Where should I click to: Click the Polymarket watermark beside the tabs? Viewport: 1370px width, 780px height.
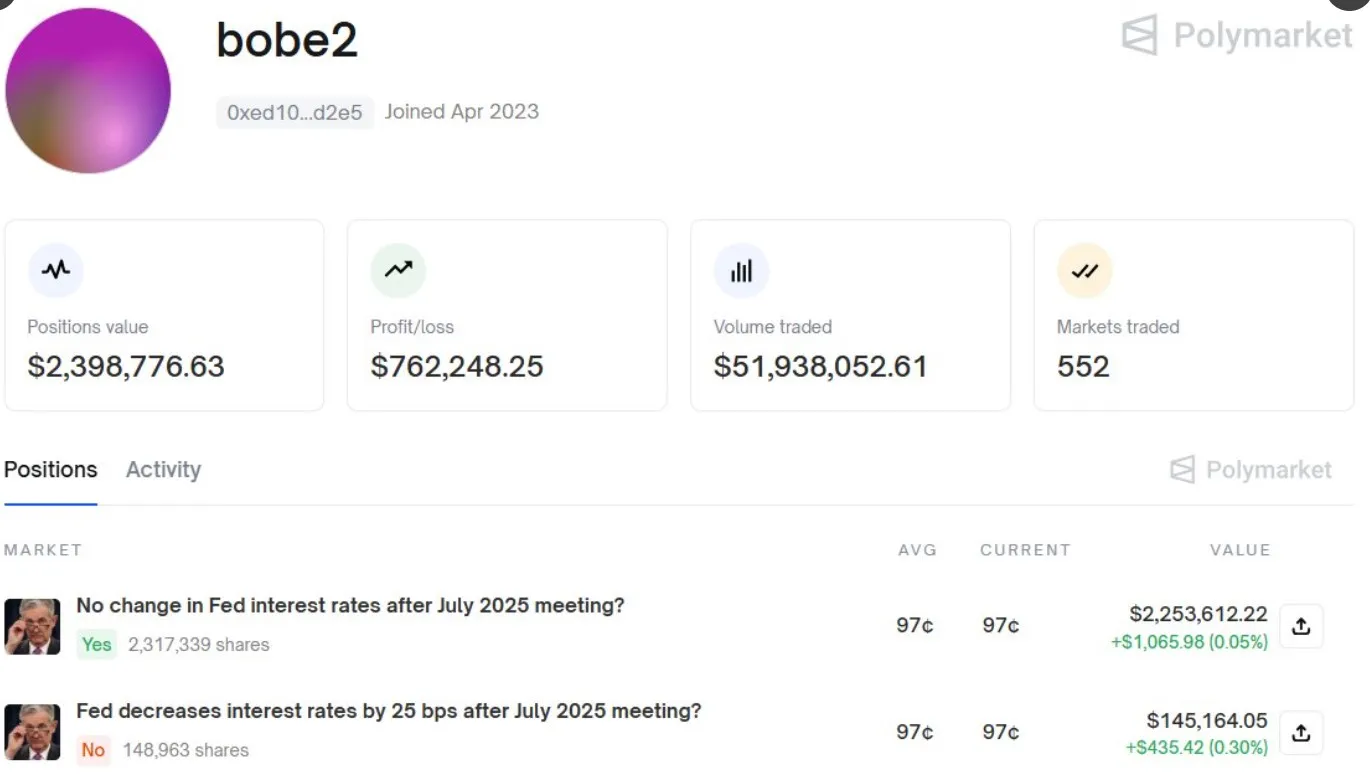tap(1250, 470)
